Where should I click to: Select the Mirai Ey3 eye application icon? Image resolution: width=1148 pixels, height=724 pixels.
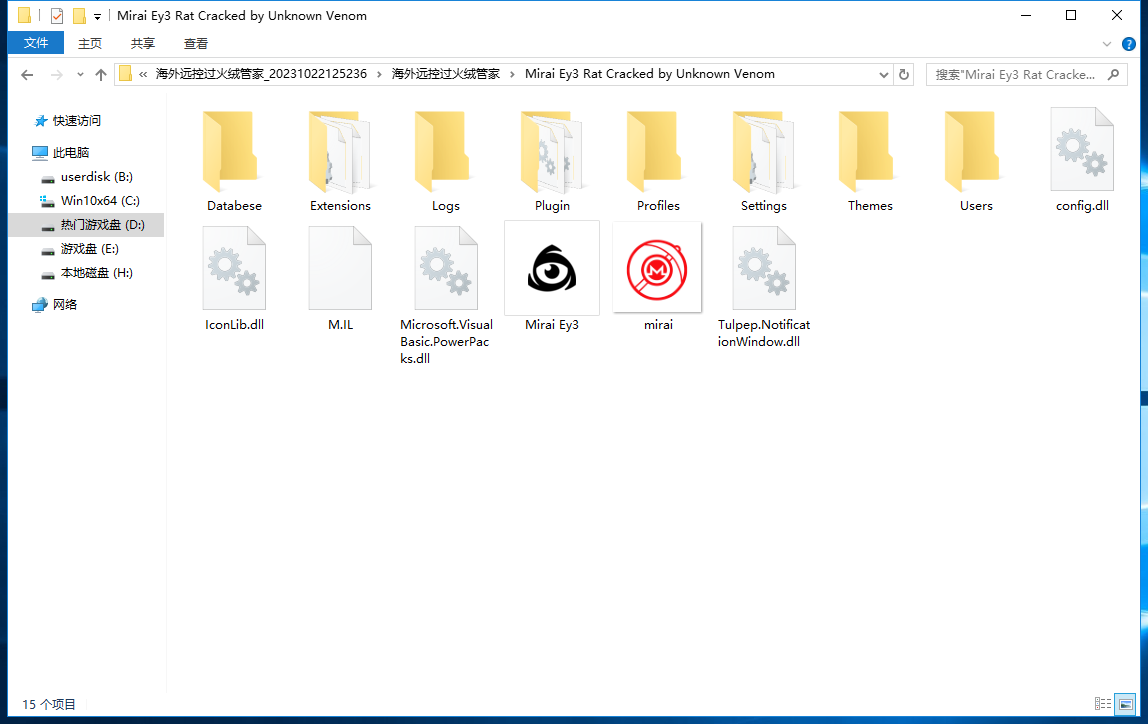(x=551, y=268)
